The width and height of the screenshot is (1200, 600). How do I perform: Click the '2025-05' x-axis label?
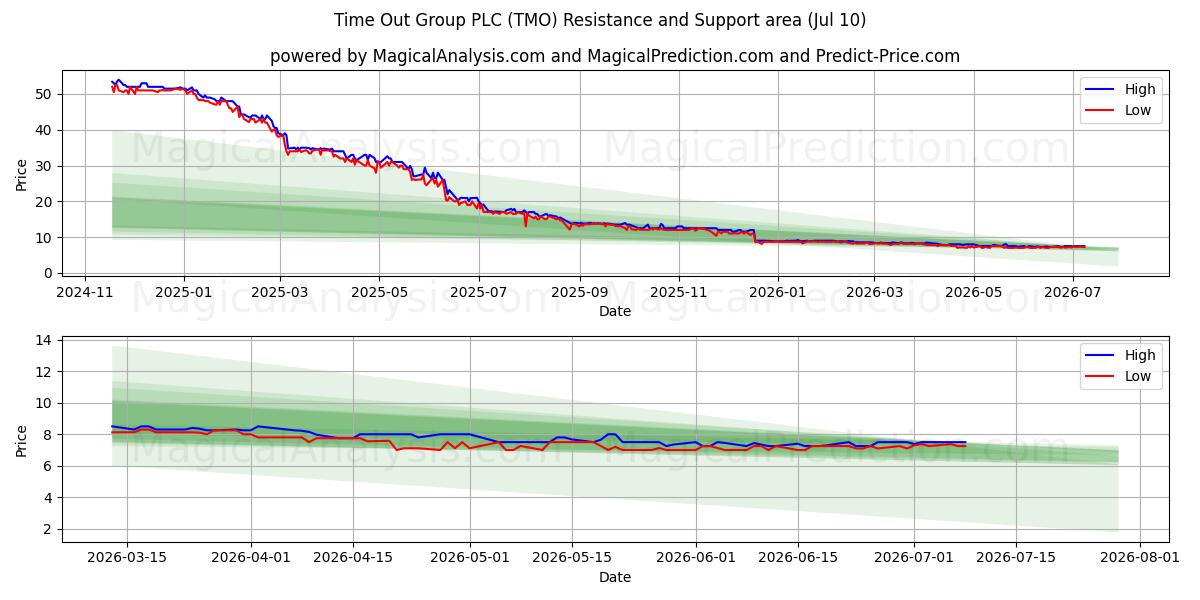(379, 292)
